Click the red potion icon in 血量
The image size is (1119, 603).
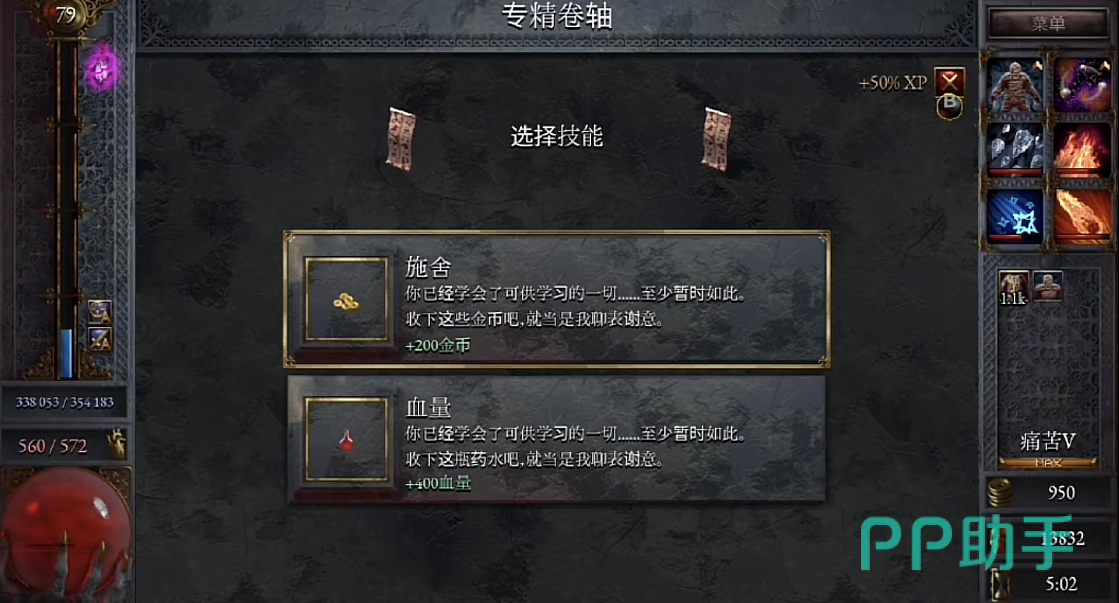(x=346, y=441)
